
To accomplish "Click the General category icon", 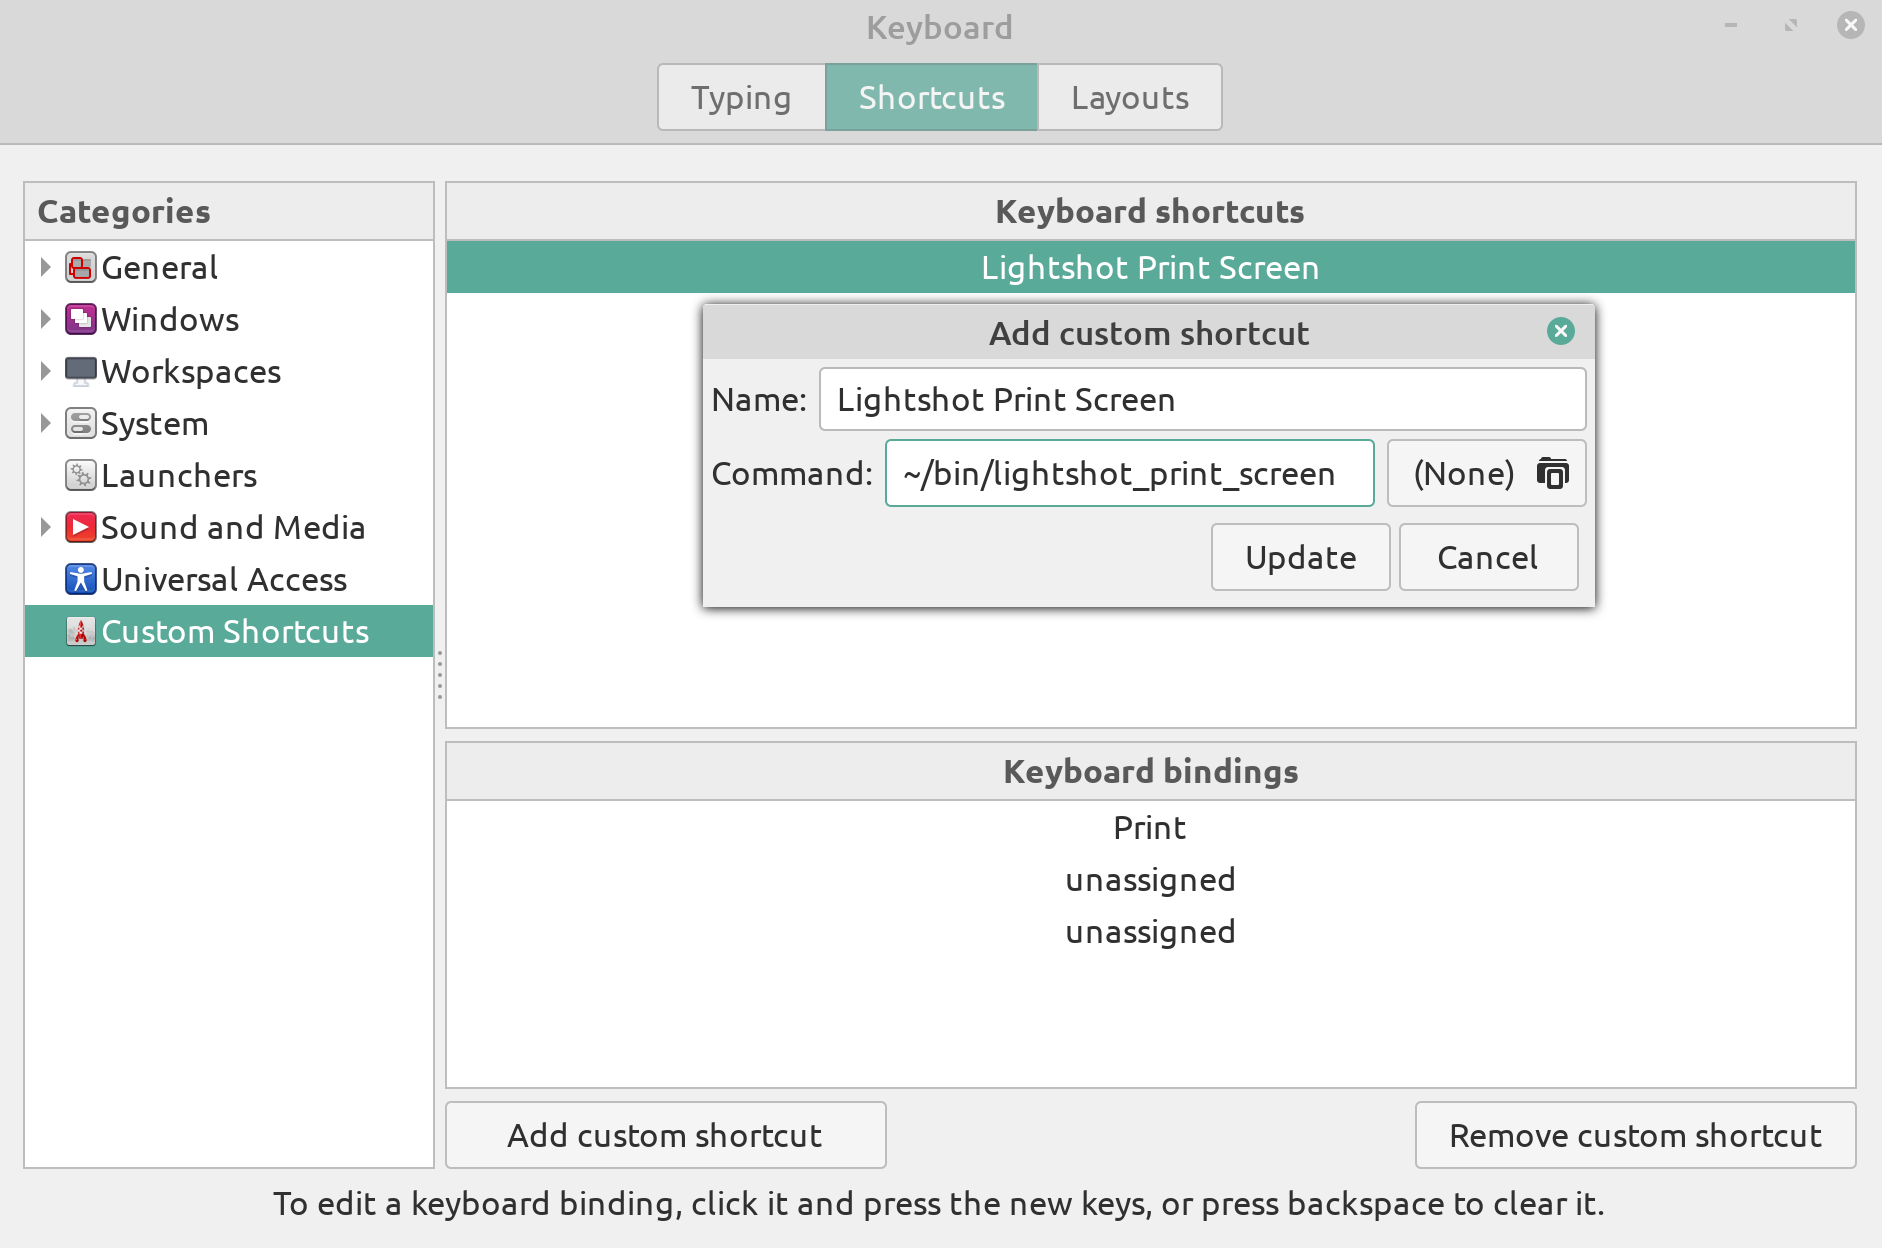I will pos(81,267).
